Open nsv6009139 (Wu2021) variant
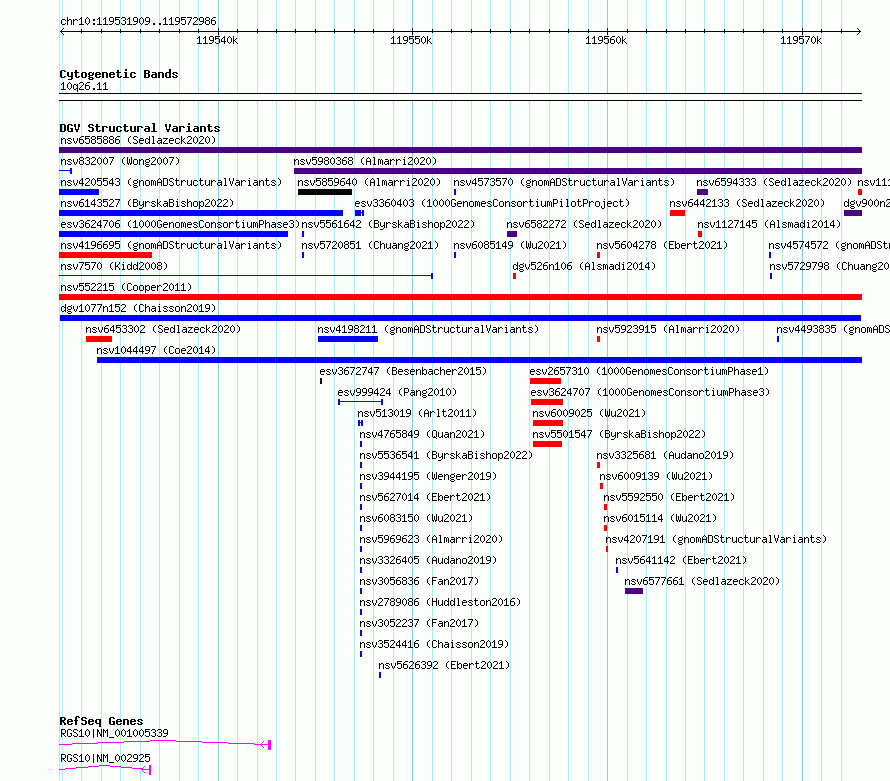This screenshot has height=781, width=890. click(656, 476)
